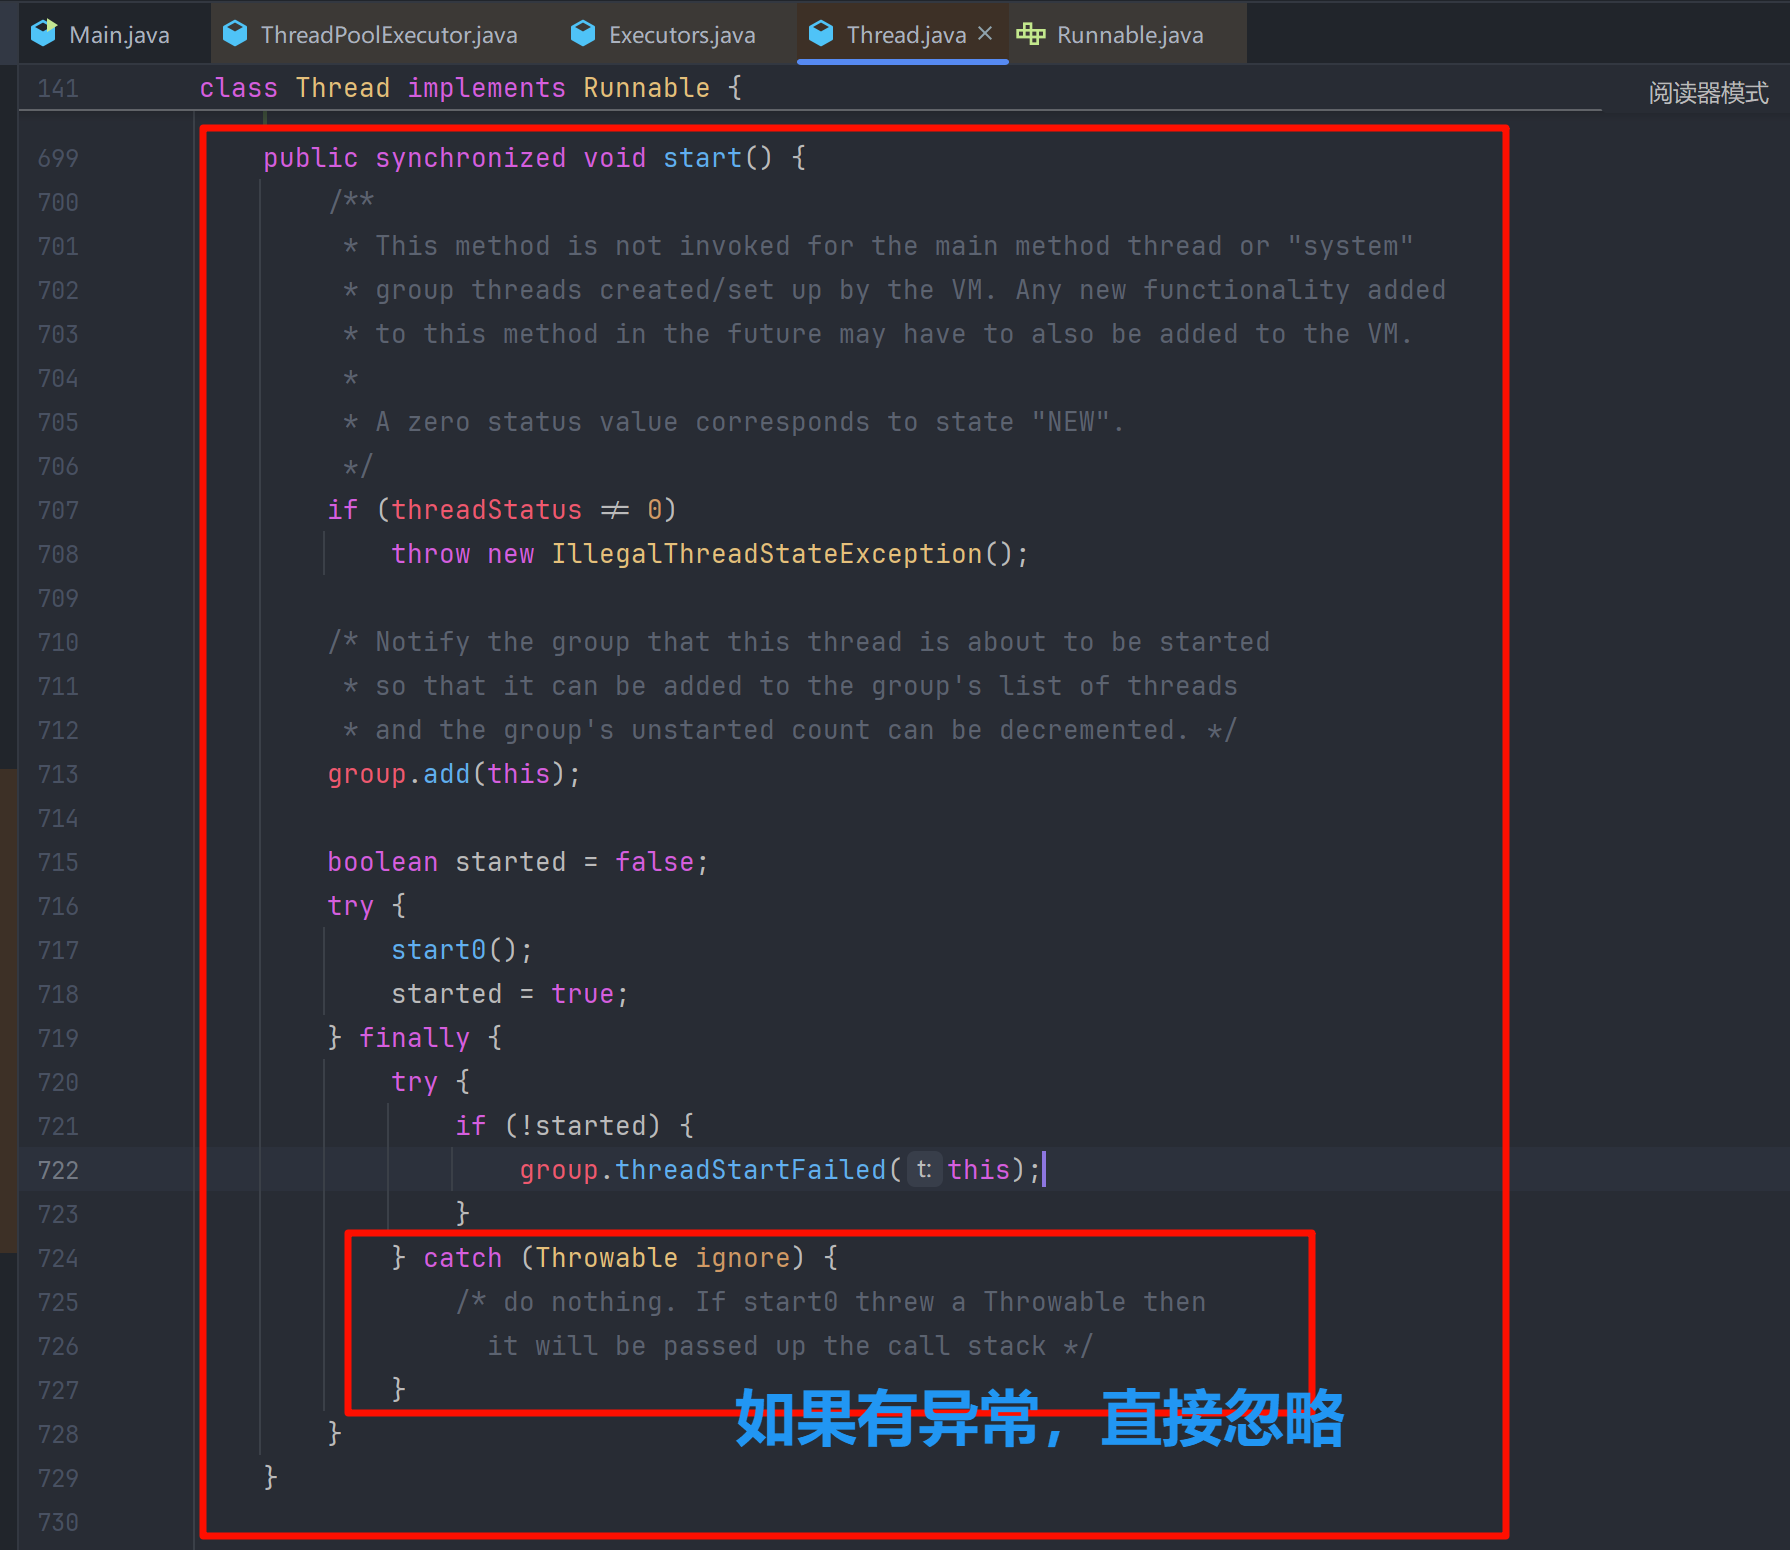Image resolution: width=1790 pixels, height=1550 pixels.
Task: Click the Runnable.java interface icon
Action: tap(1031, 34)
